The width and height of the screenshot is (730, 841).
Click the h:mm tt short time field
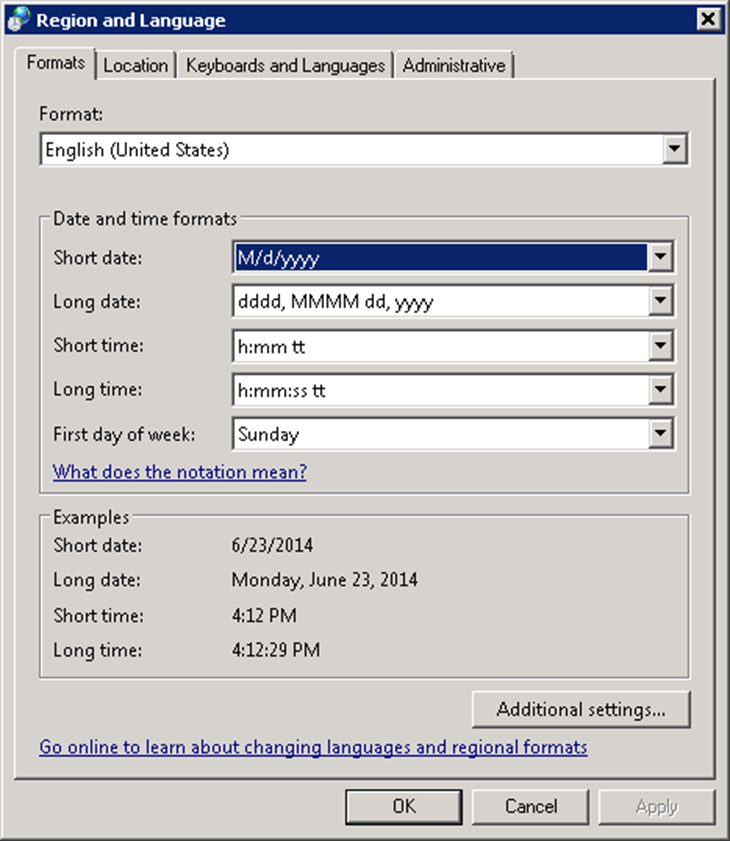click(x=441, y=346)
